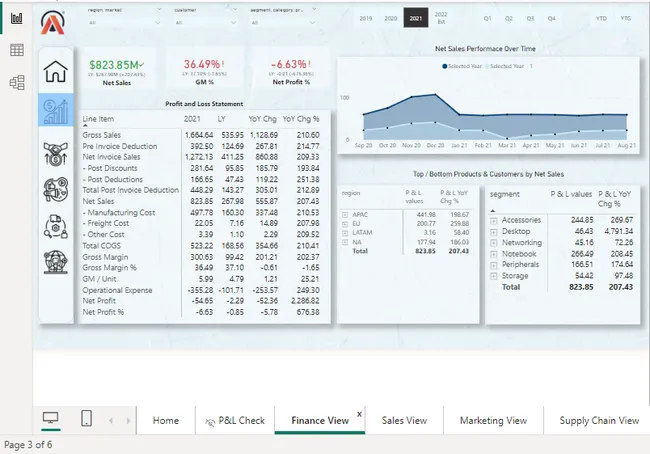The image size is (650, 454).
Task: Switch to desktop layout icon
Action: coord(51,418)
